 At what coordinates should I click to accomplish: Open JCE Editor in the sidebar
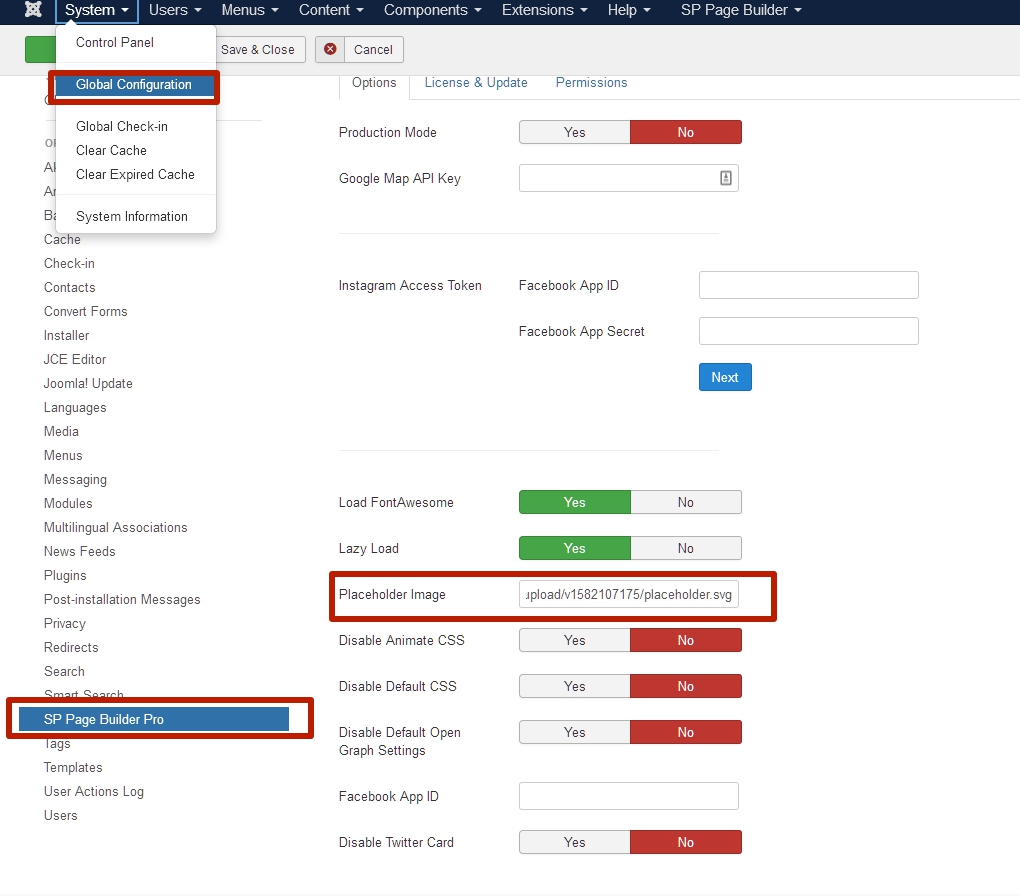point(75,359)
